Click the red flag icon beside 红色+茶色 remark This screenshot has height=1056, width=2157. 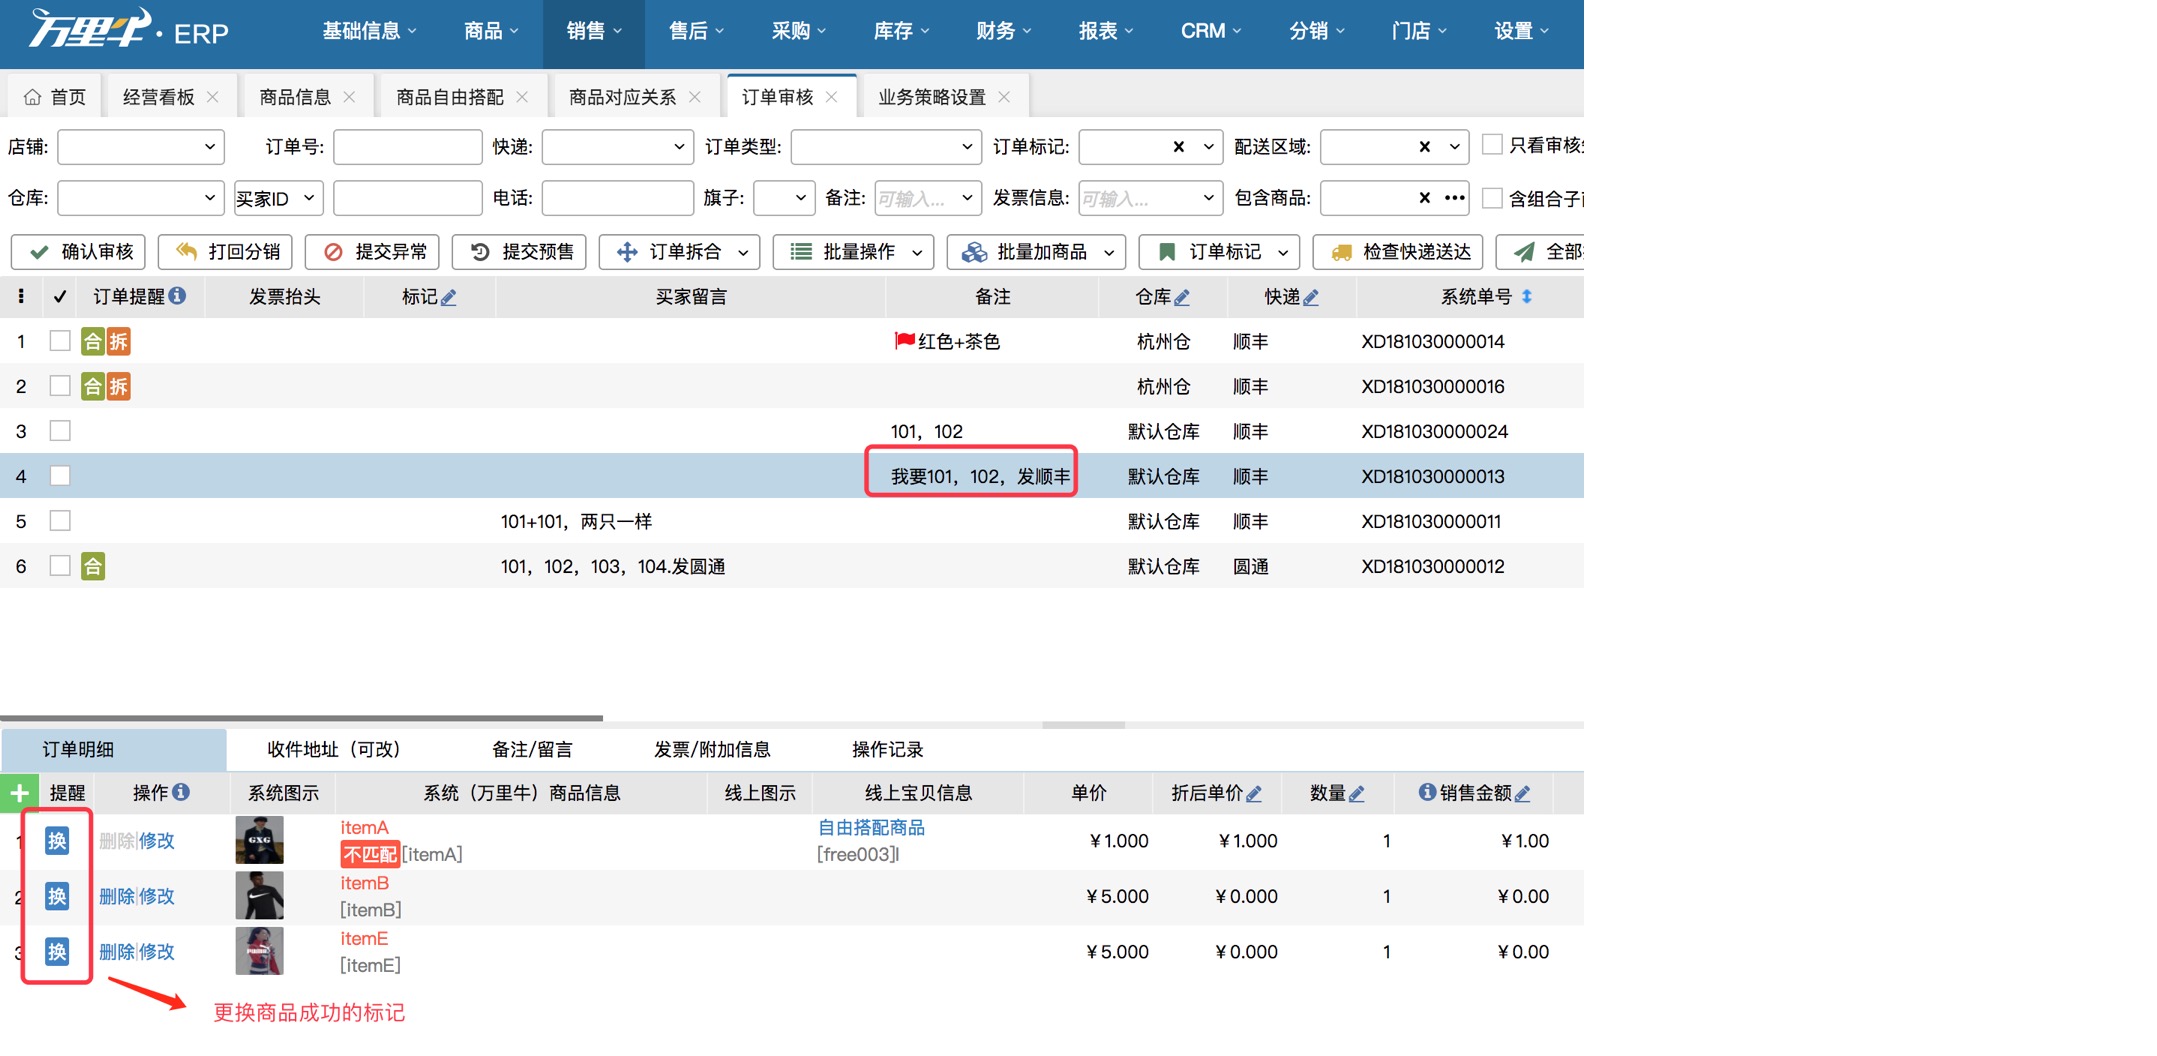tap(903, 341)
